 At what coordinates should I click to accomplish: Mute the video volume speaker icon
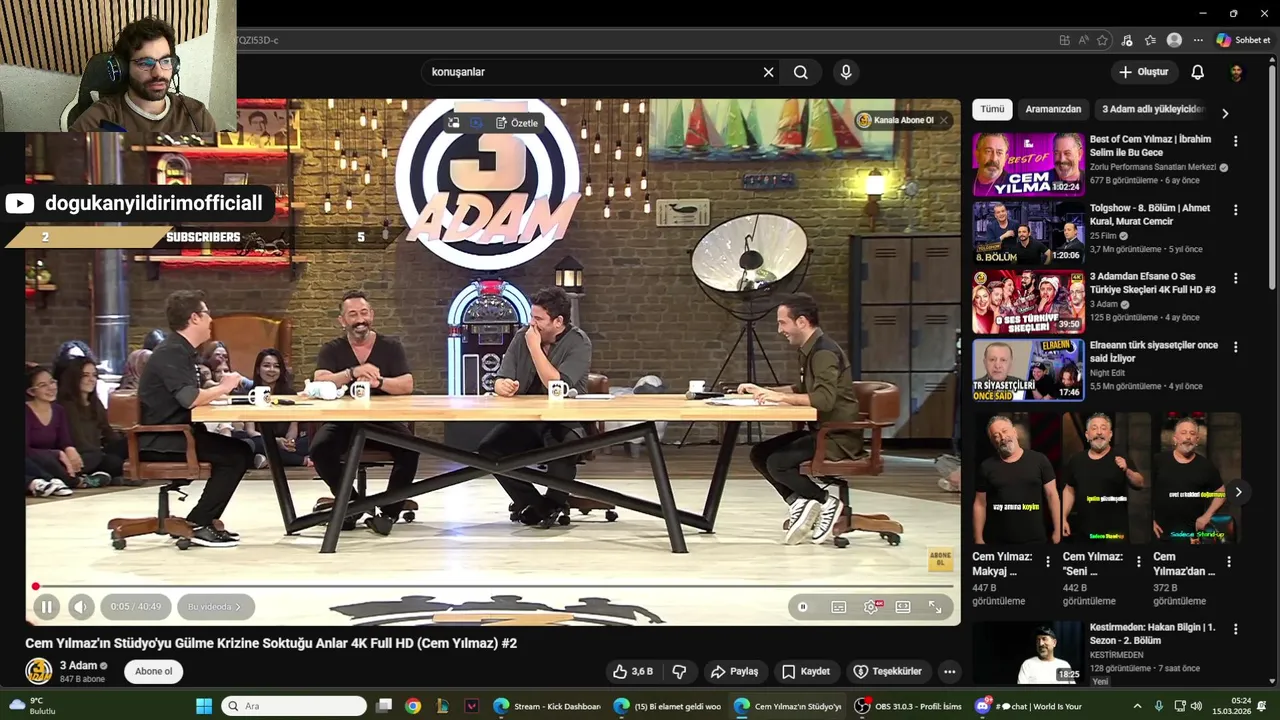pos(82,606)
